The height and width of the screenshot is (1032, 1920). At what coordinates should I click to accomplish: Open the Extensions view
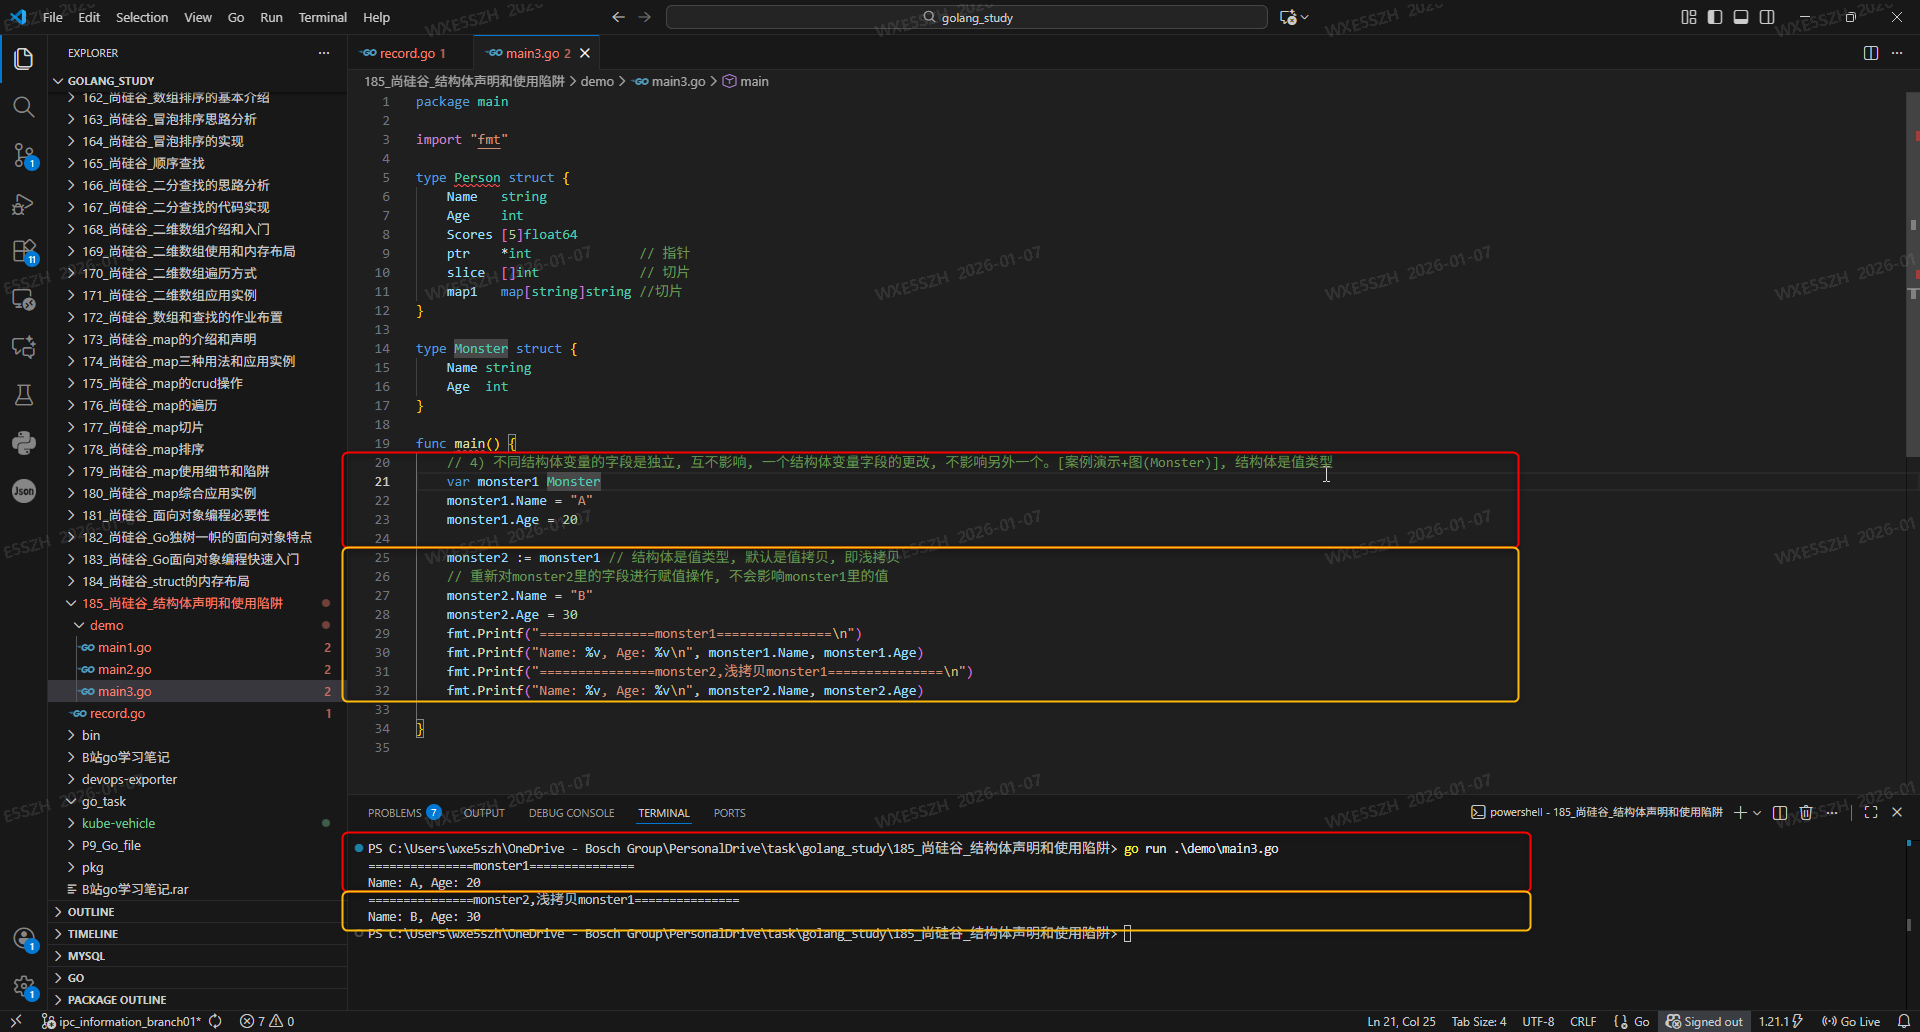click(x=24, y=251)
